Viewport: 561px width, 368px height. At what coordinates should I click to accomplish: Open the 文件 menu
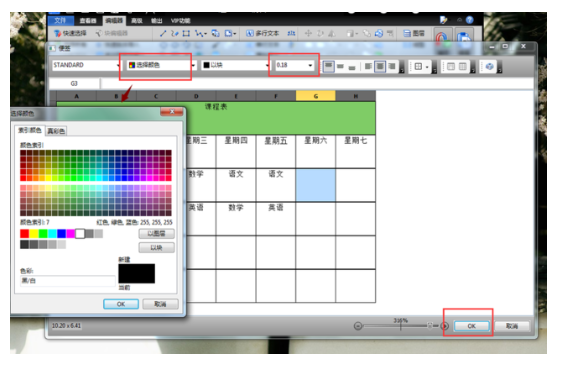pyautogui.click(x=60, y=20)
